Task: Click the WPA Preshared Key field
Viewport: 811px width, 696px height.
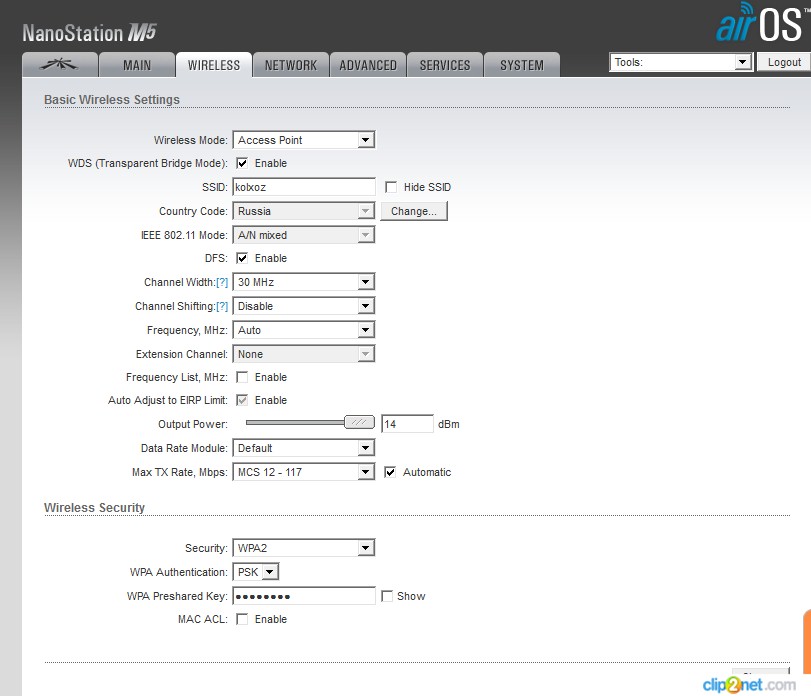Action: coord(304,596)
